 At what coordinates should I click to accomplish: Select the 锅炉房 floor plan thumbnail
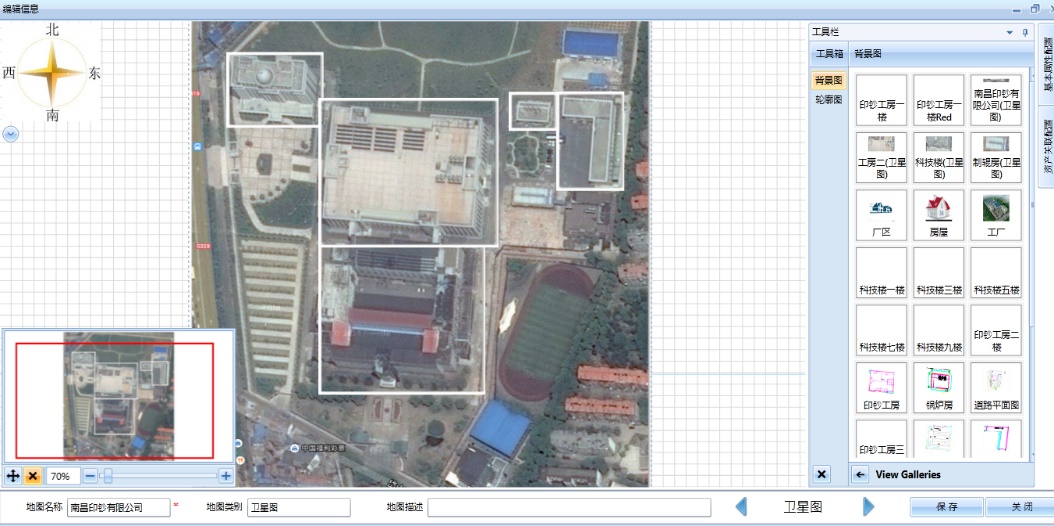pos(938,388)
